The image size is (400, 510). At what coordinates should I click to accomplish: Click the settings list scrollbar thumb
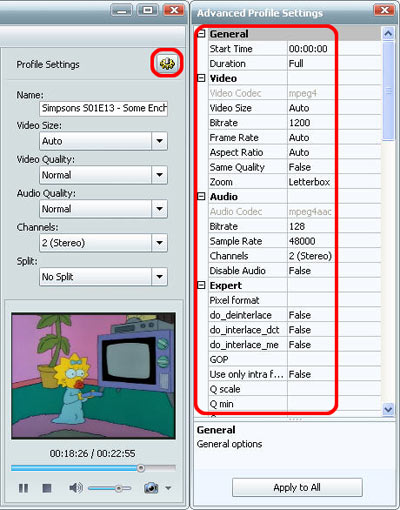coord(388,91)
